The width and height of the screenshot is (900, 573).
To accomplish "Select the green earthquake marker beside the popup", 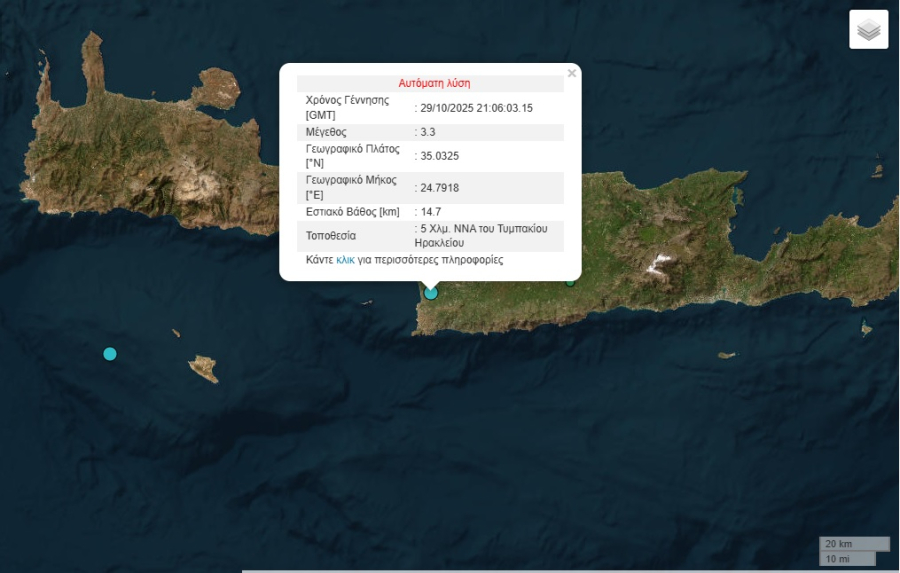I will (570, 282).
